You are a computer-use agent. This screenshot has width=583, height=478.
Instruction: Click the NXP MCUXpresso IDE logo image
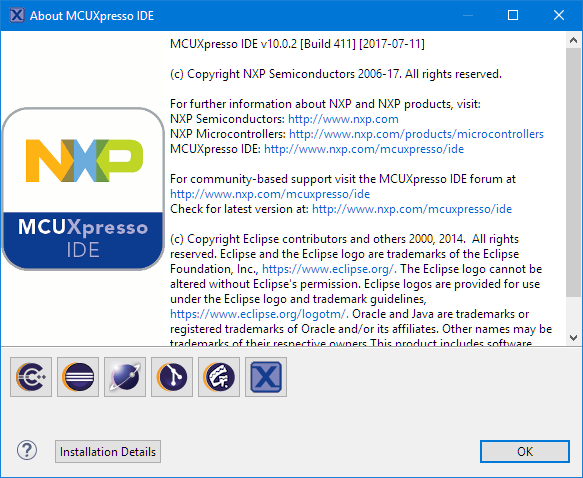[x=83, y=189]
